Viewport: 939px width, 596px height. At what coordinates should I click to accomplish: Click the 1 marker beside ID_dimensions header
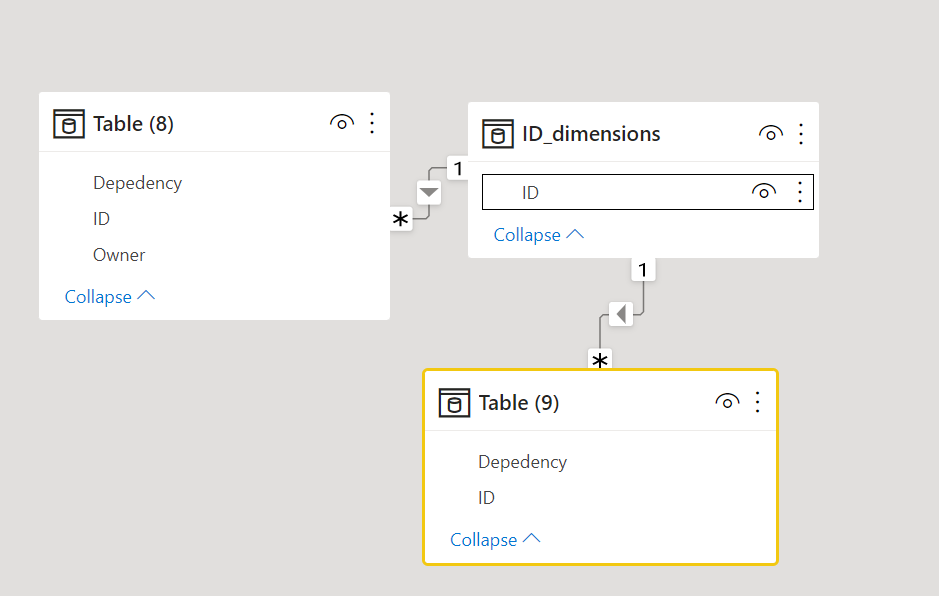[x=458, y=168]
